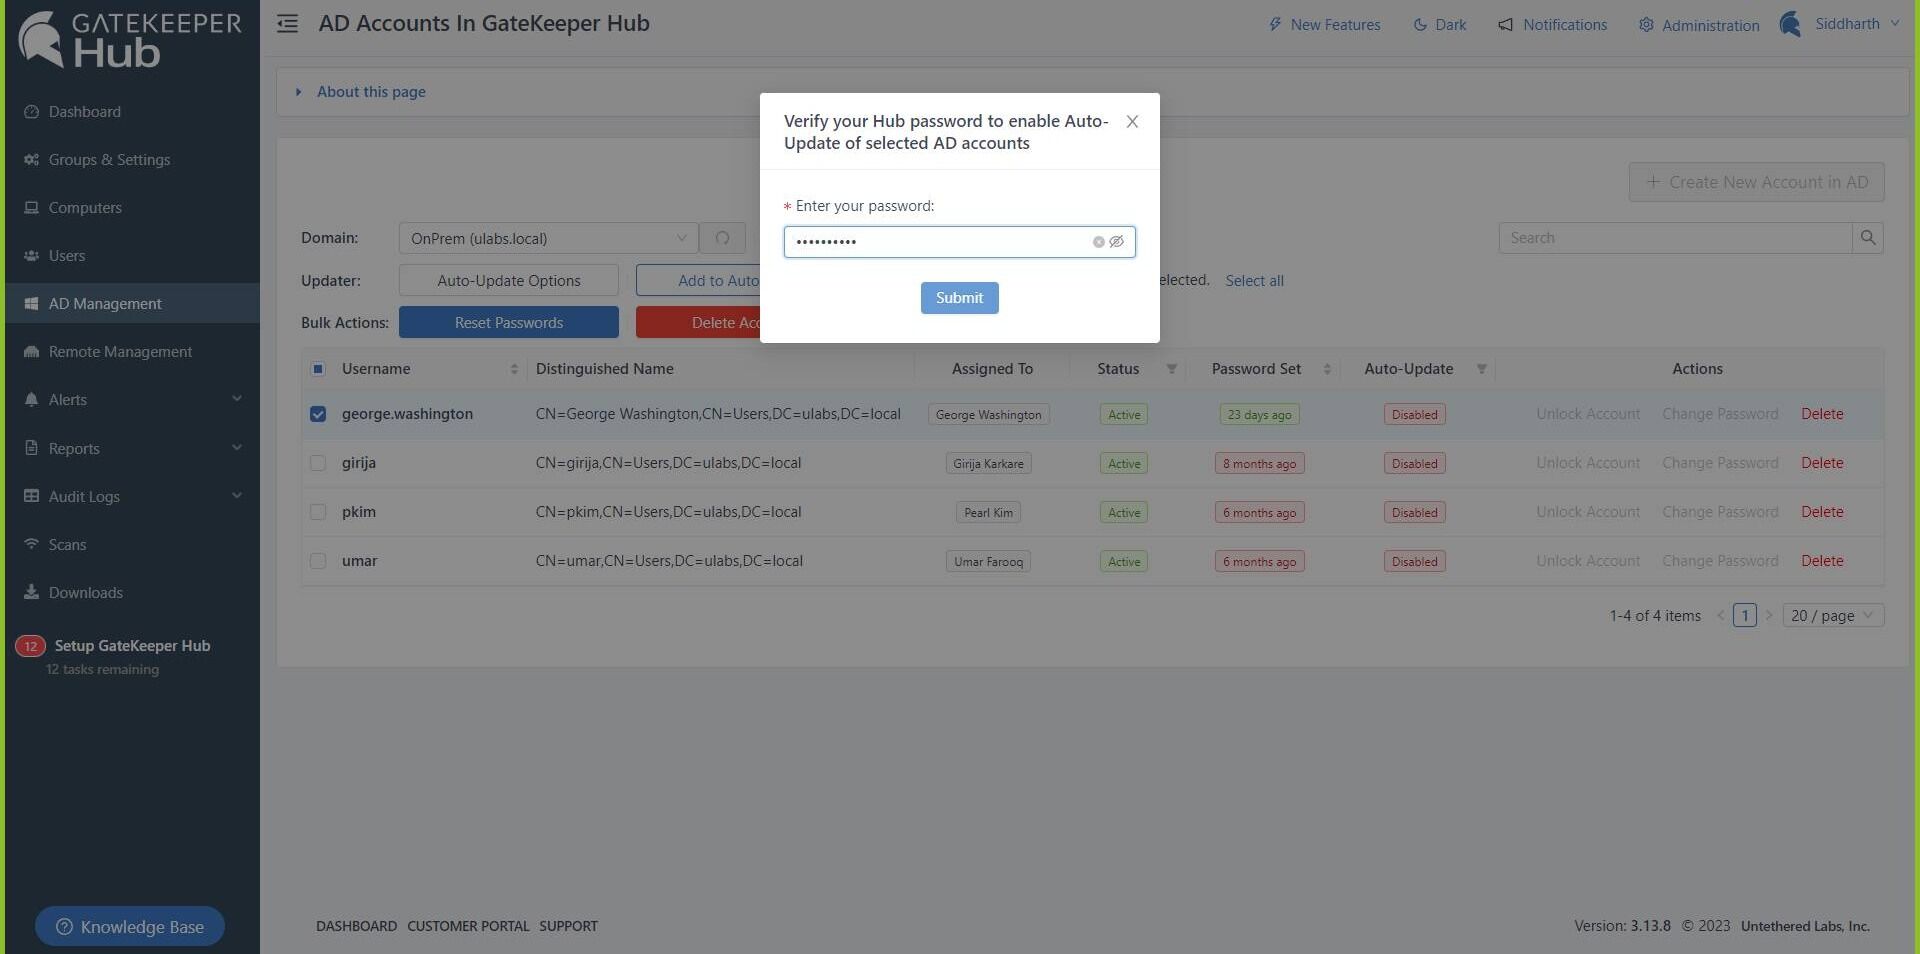Open Groups & Settings in sidebar

[132, 160]
